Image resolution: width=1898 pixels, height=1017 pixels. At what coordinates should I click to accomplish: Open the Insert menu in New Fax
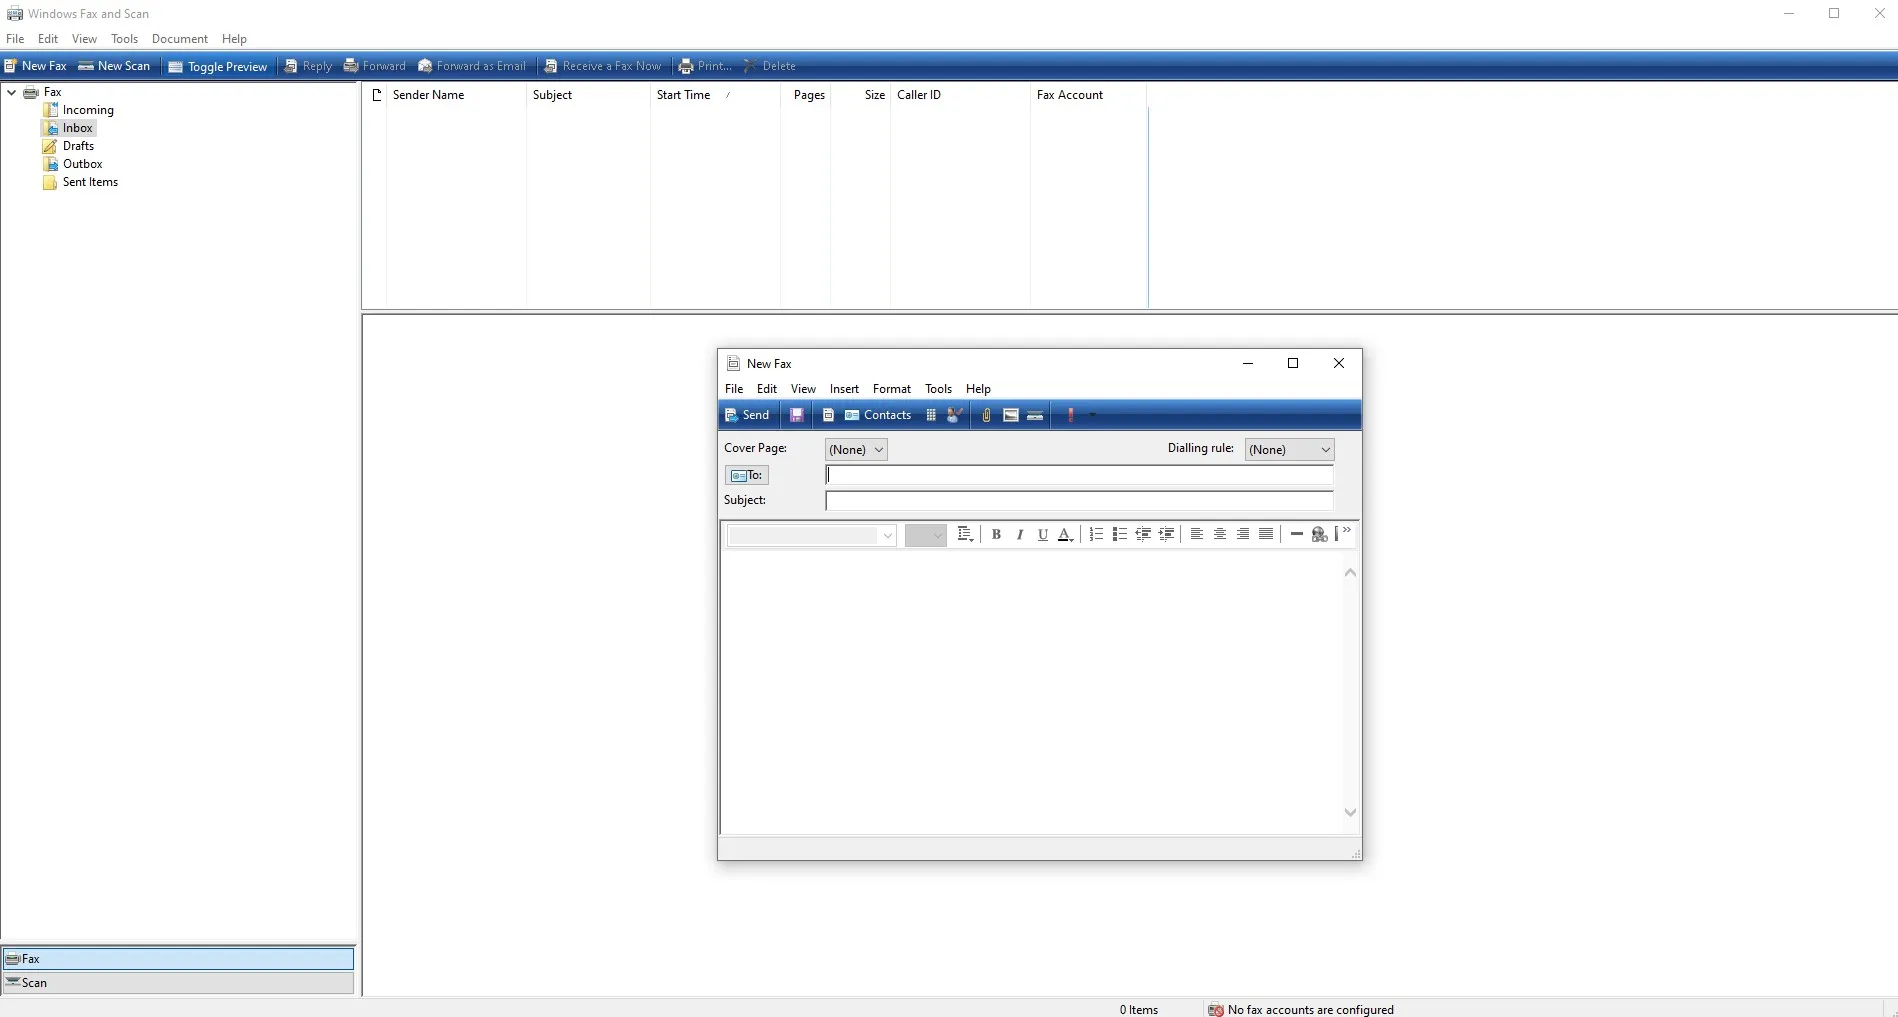tap(844, 389)
